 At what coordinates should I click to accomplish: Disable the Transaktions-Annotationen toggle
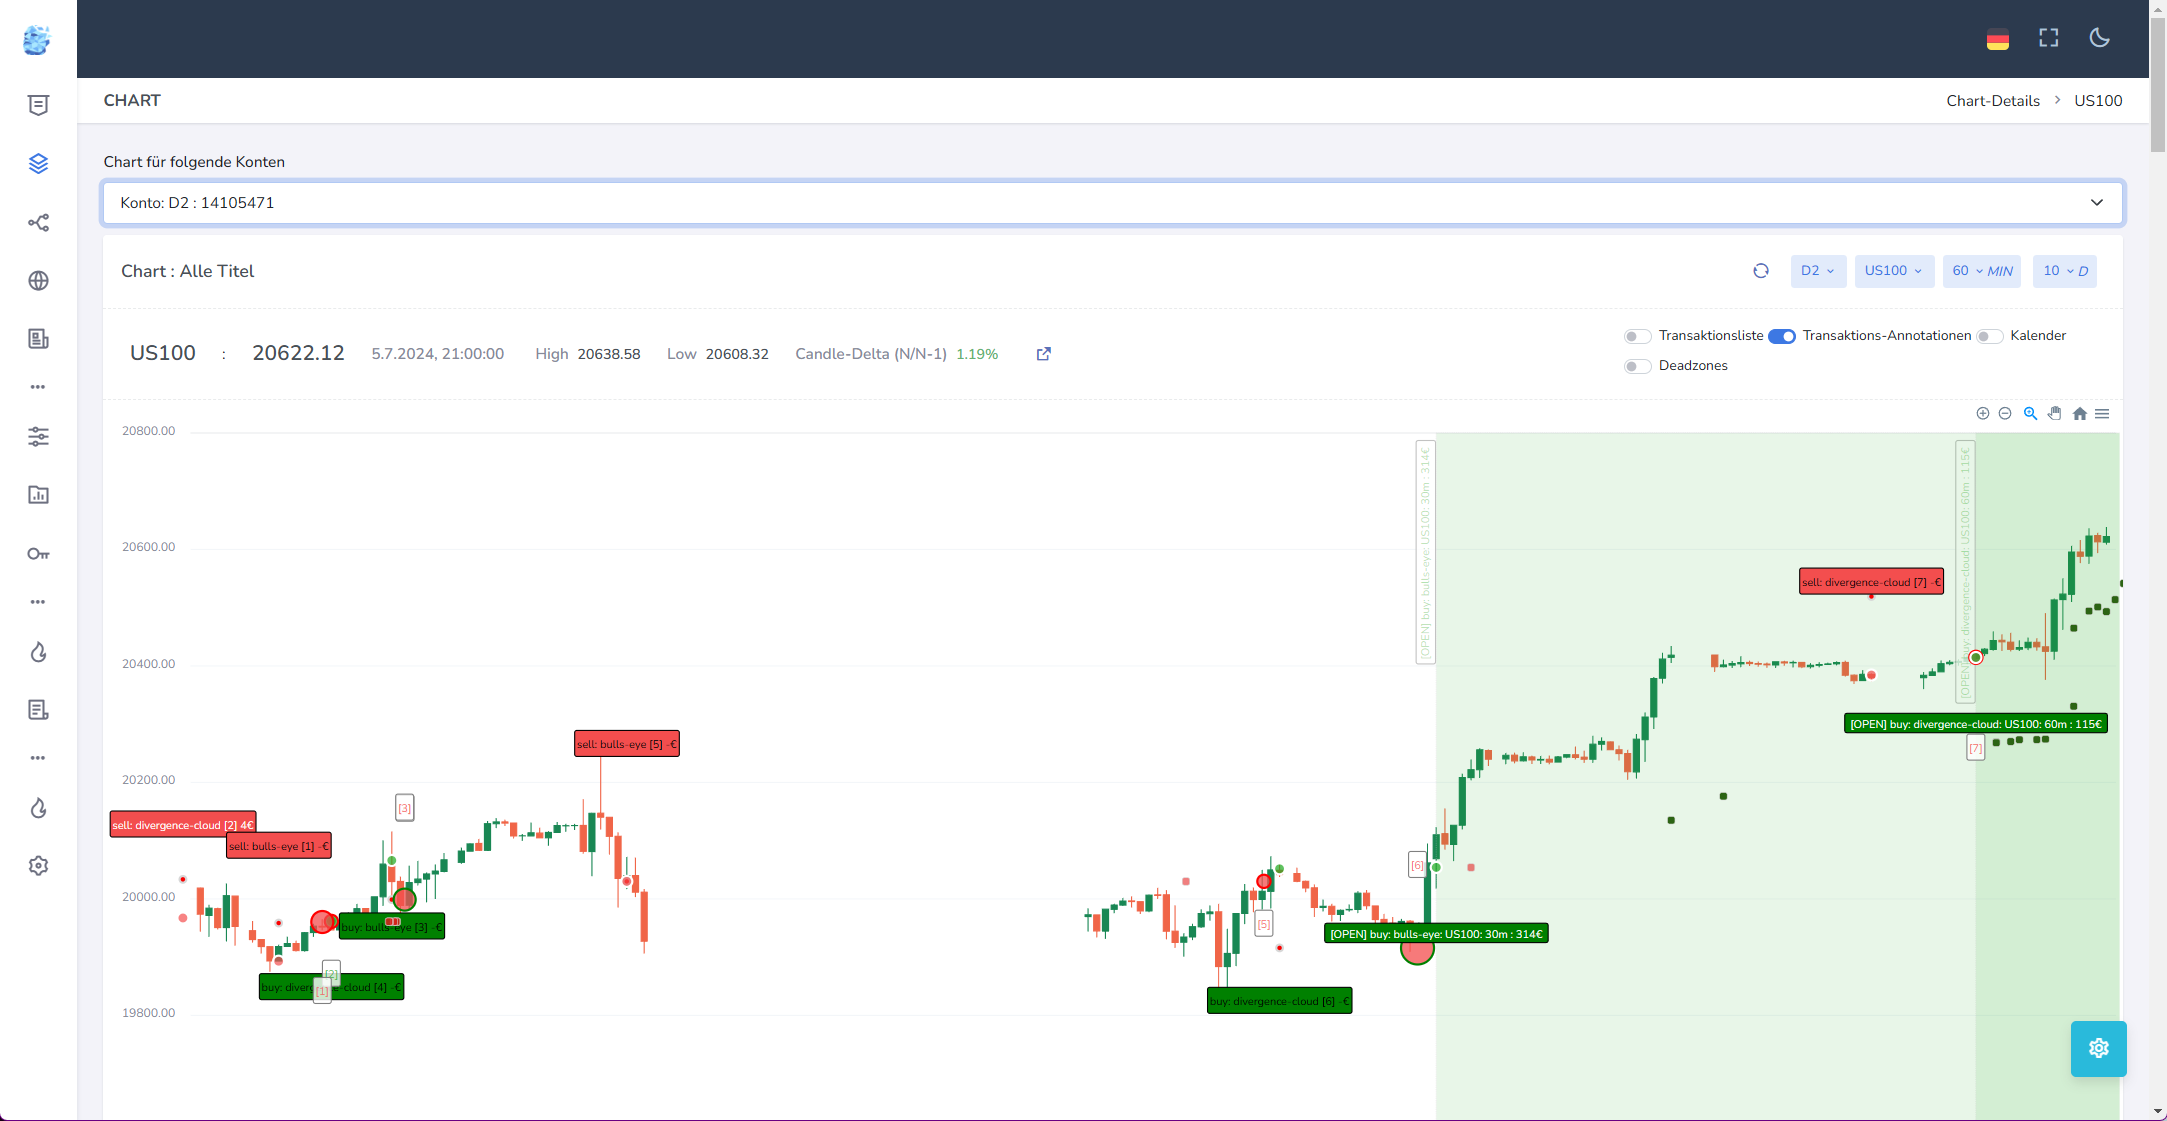tap(1782, 336)
